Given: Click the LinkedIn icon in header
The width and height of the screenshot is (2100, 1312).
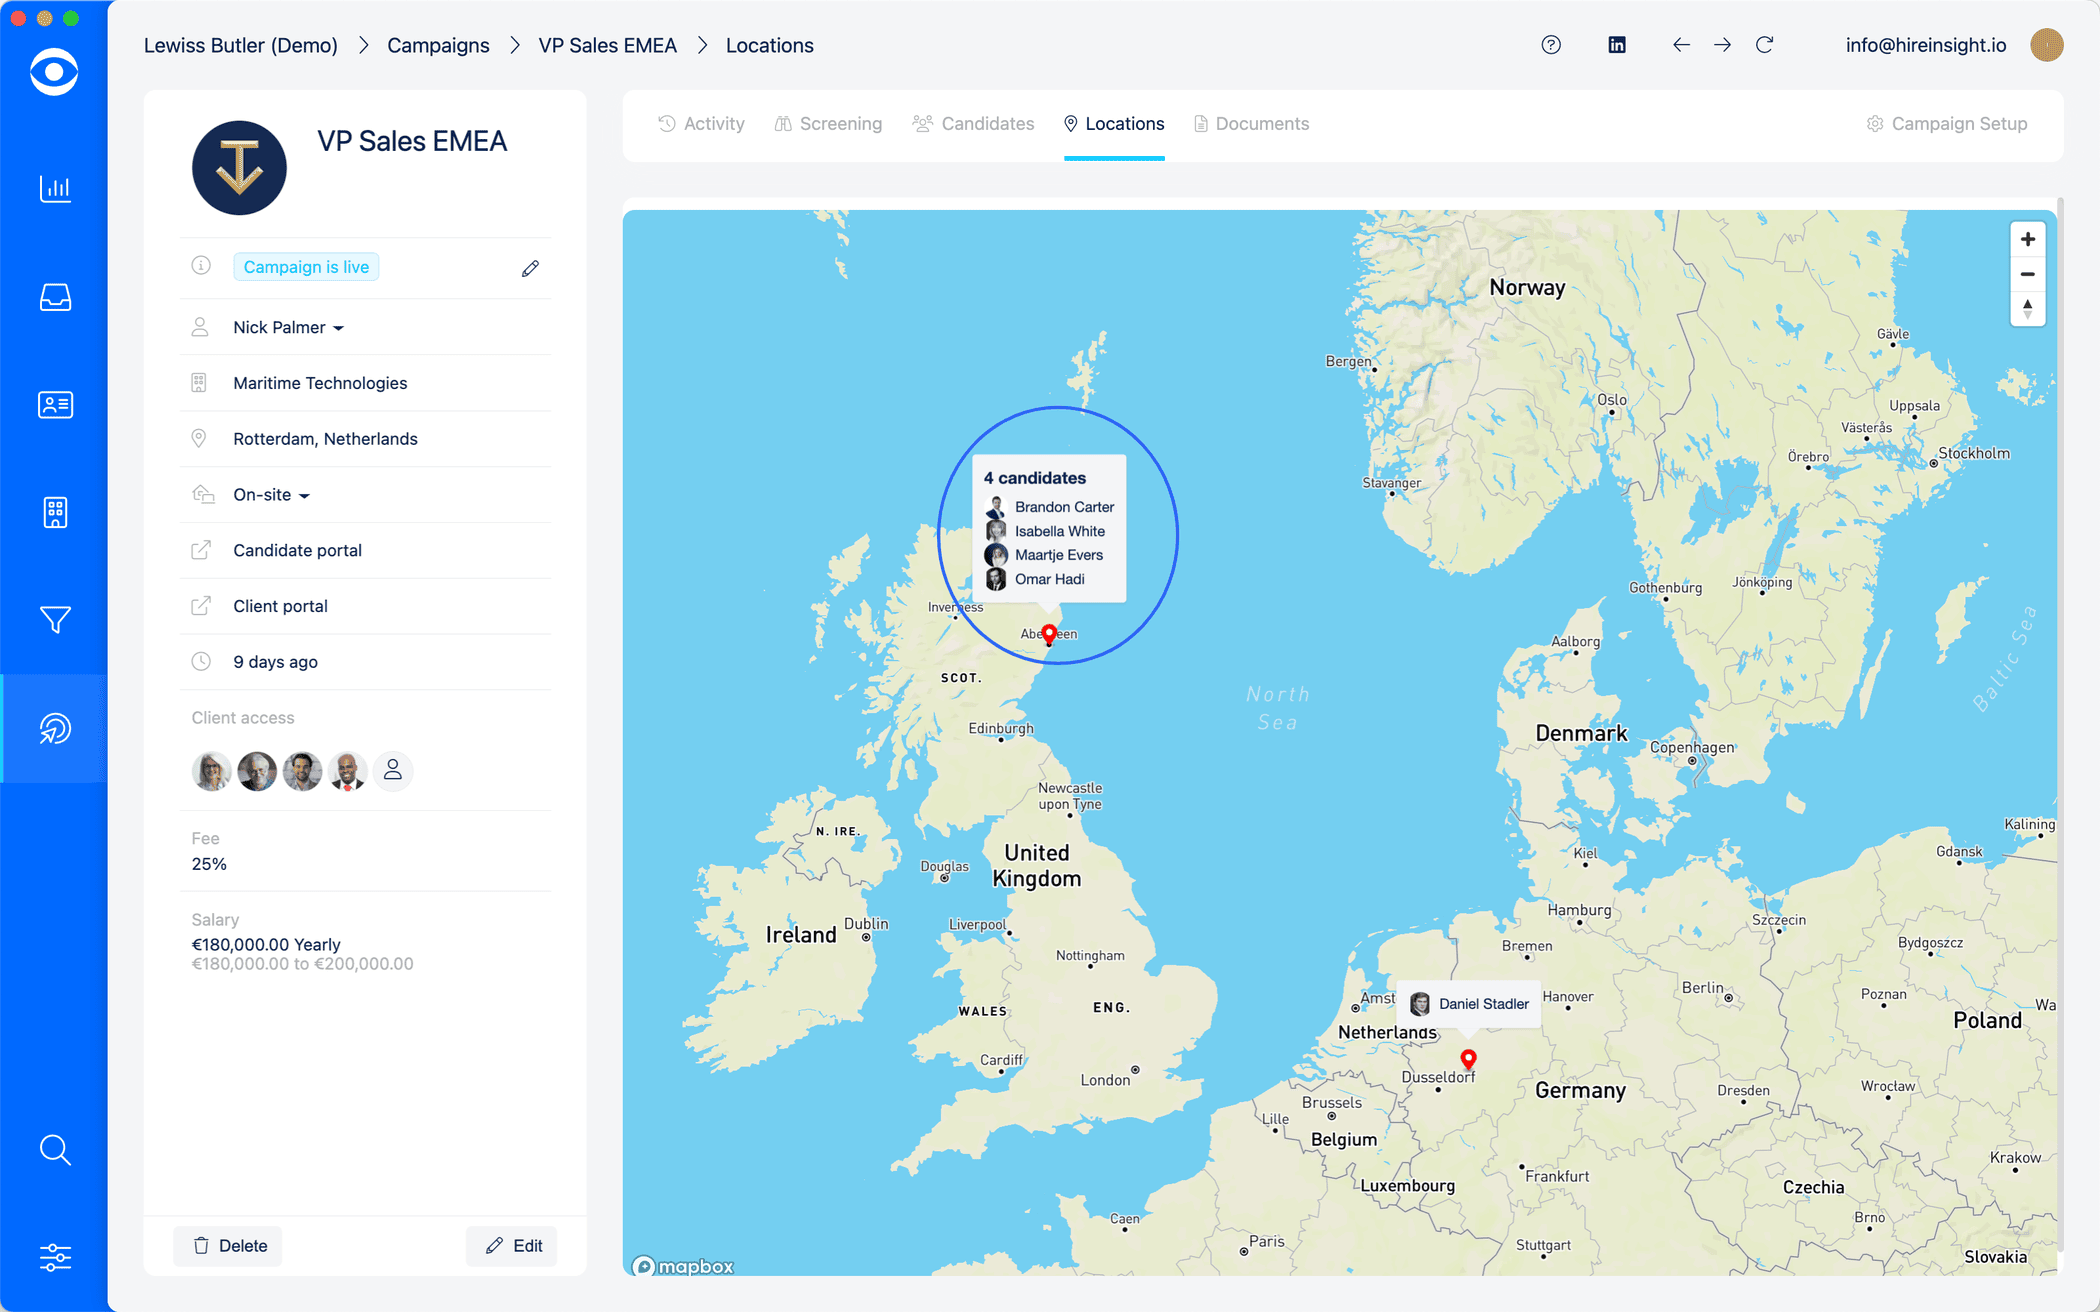Looking at the screenshot, I should click(x=1616, y=45).
